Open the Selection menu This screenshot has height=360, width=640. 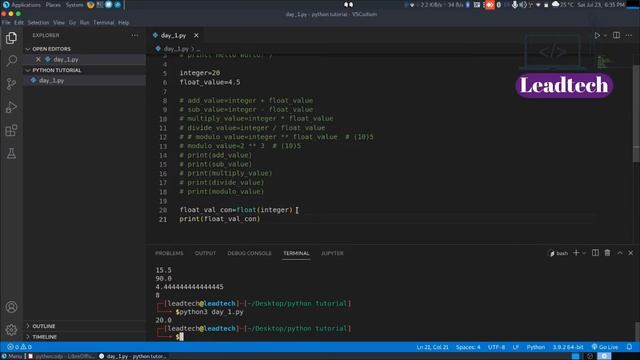38,22
